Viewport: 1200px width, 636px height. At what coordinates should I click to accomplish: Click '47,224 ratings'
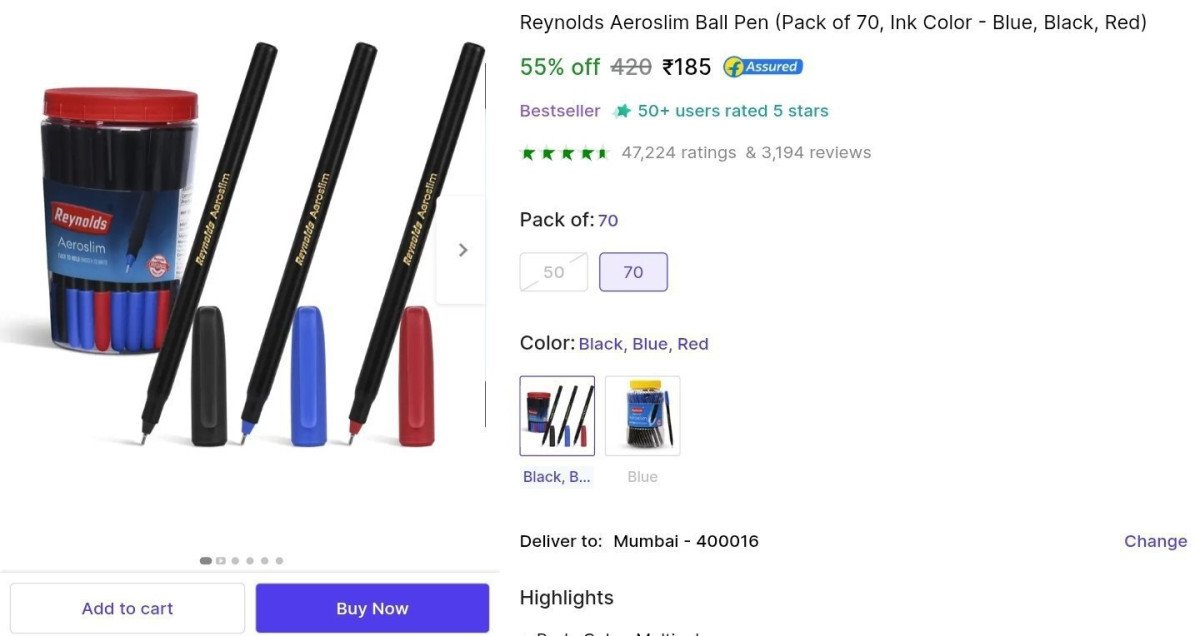(679, 152)
